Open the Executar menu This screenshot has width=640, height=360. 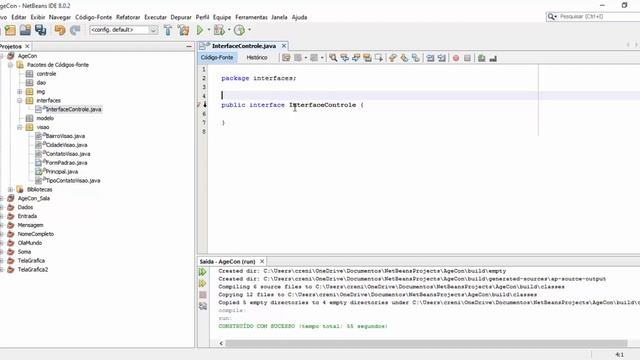[x=156, y=17]
